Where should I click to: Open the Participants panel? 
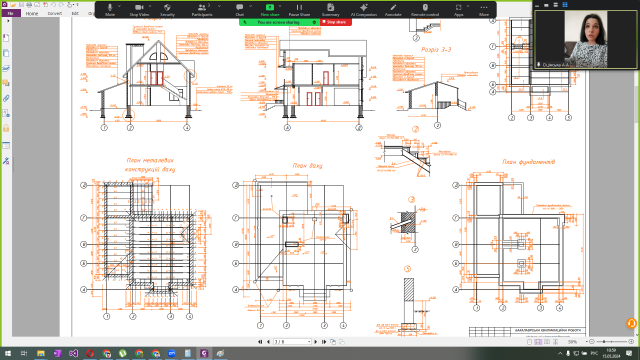(x=202, y=10)
